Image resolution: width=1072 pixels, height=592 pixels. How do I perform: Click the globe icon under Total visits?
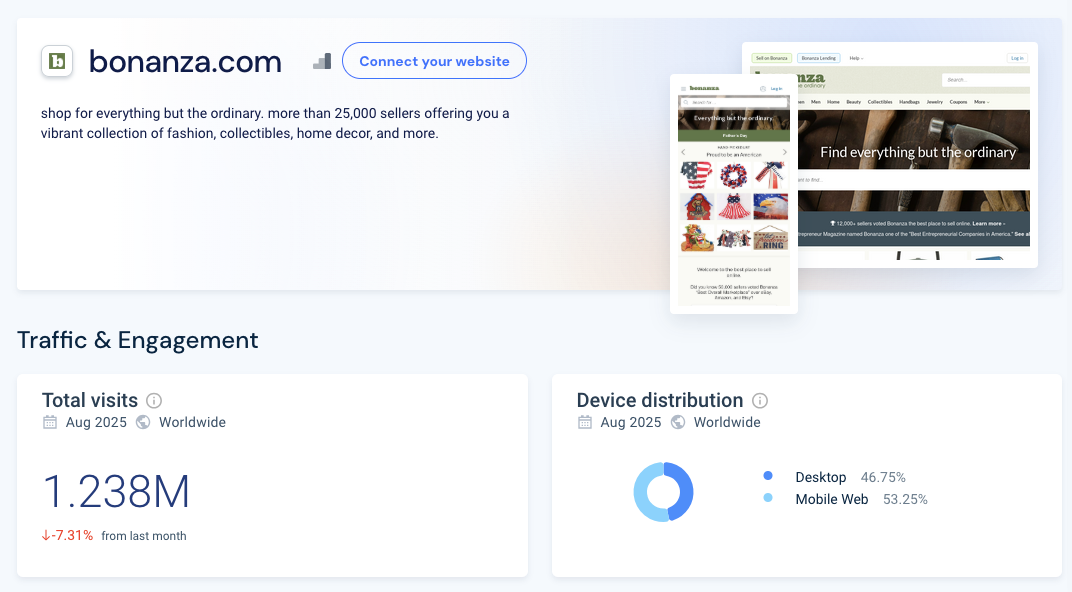click(143, 422)
